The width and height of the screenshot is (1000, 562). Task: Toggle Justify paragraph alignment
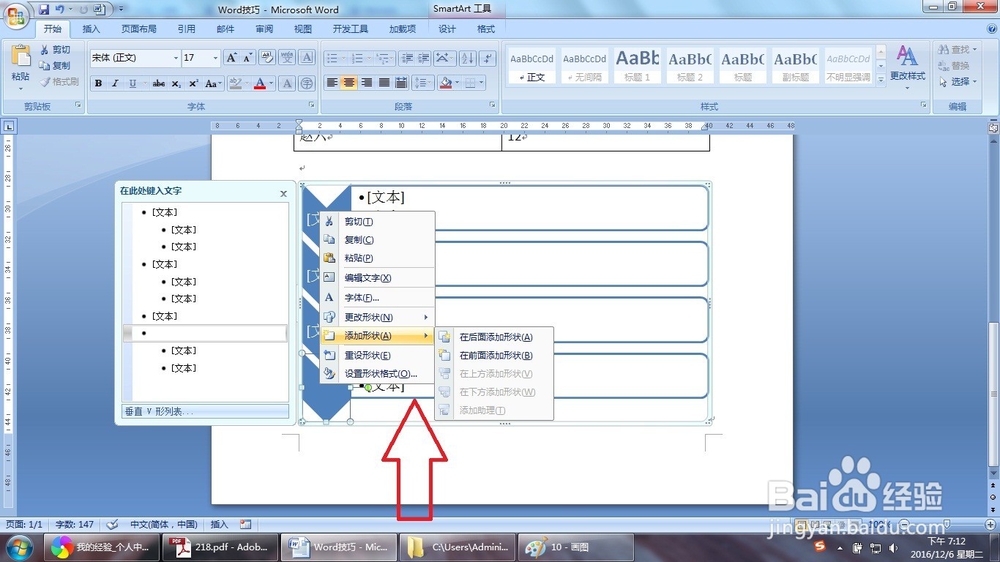(x=384, y=83)
